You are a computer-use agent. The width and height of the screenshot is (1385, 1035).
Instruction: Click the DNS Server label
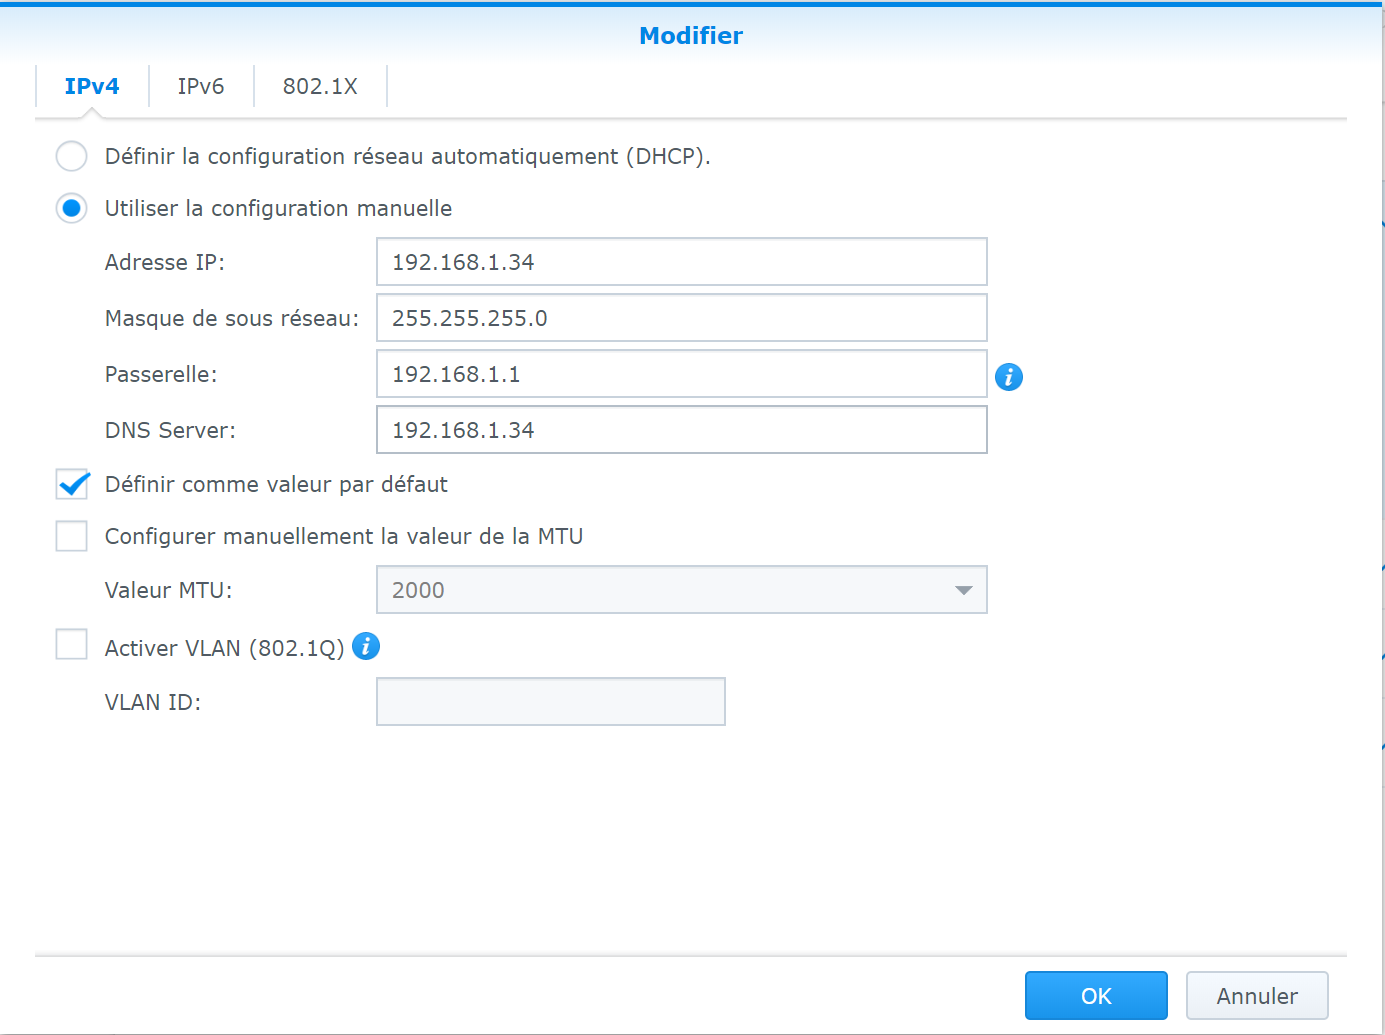click(170, 430)
